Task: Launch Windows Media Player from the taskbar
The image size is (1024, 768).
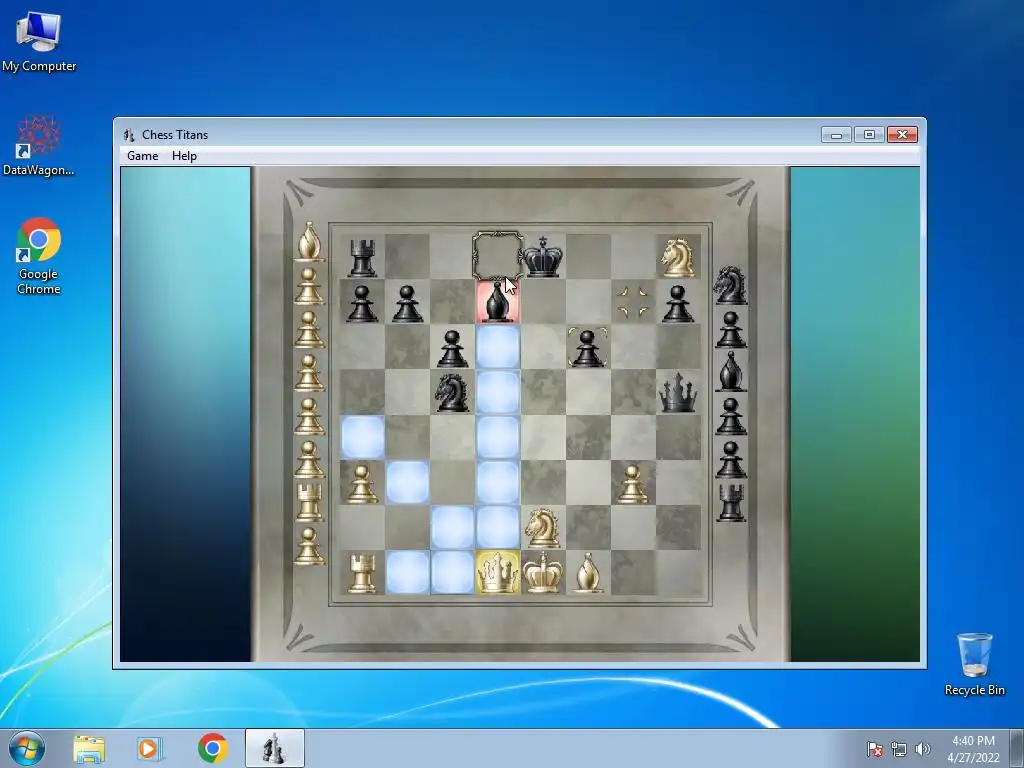Action: [149, 748]
